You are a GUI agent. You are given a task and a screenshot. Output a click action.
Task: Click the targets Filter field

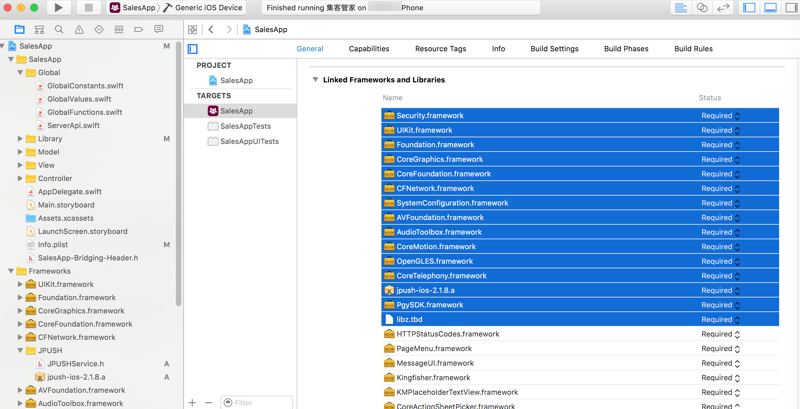[257, 402]
